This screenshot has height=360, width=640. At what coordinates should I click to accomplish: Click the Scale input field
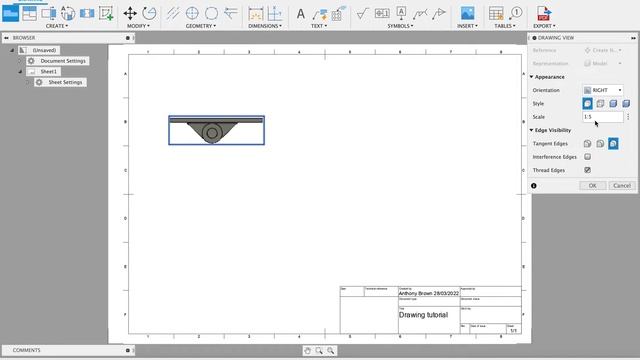click(x=603, y=117)
